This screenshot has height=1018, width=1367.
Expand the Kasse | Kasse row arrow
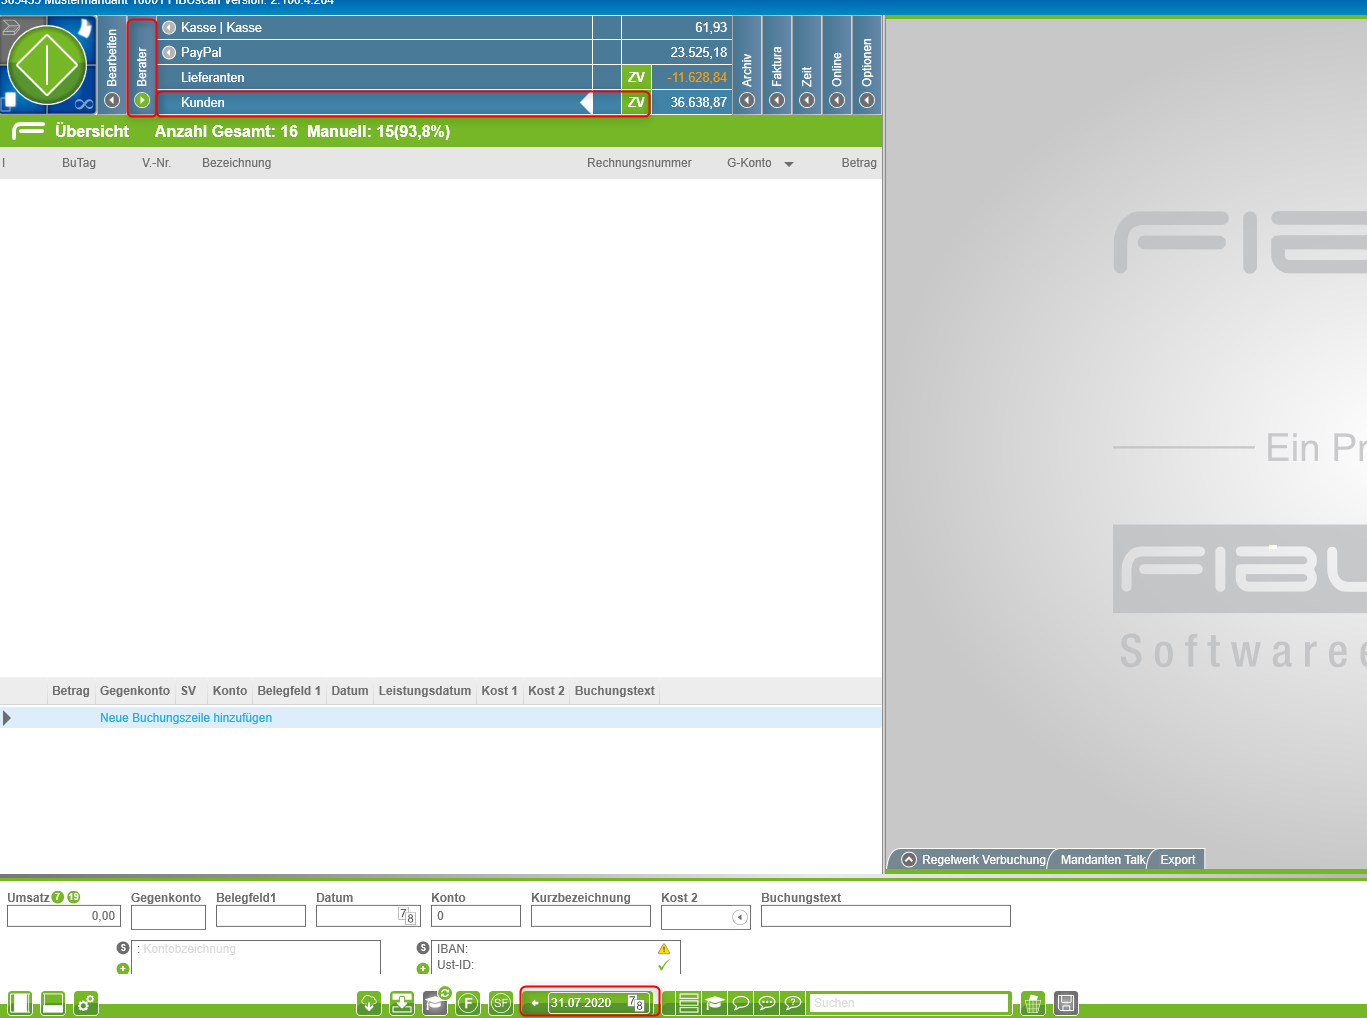[169, 27]
